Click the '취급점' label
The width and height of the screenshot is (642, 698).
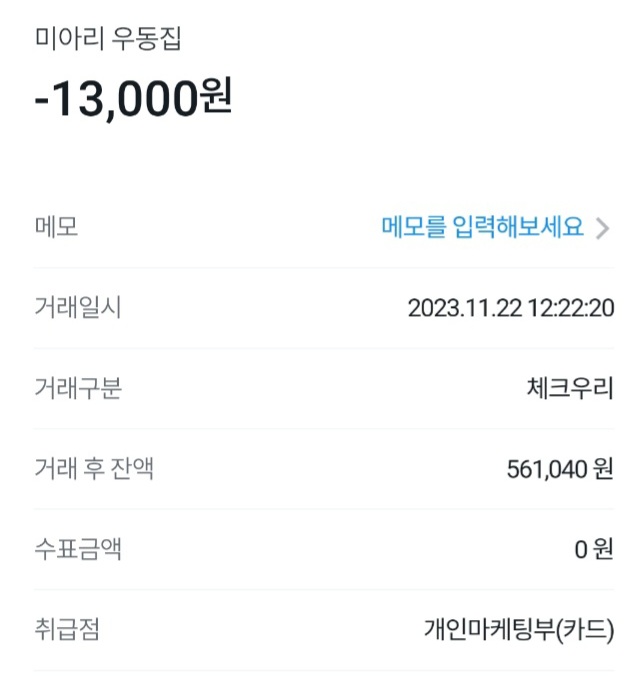[67, 630]
